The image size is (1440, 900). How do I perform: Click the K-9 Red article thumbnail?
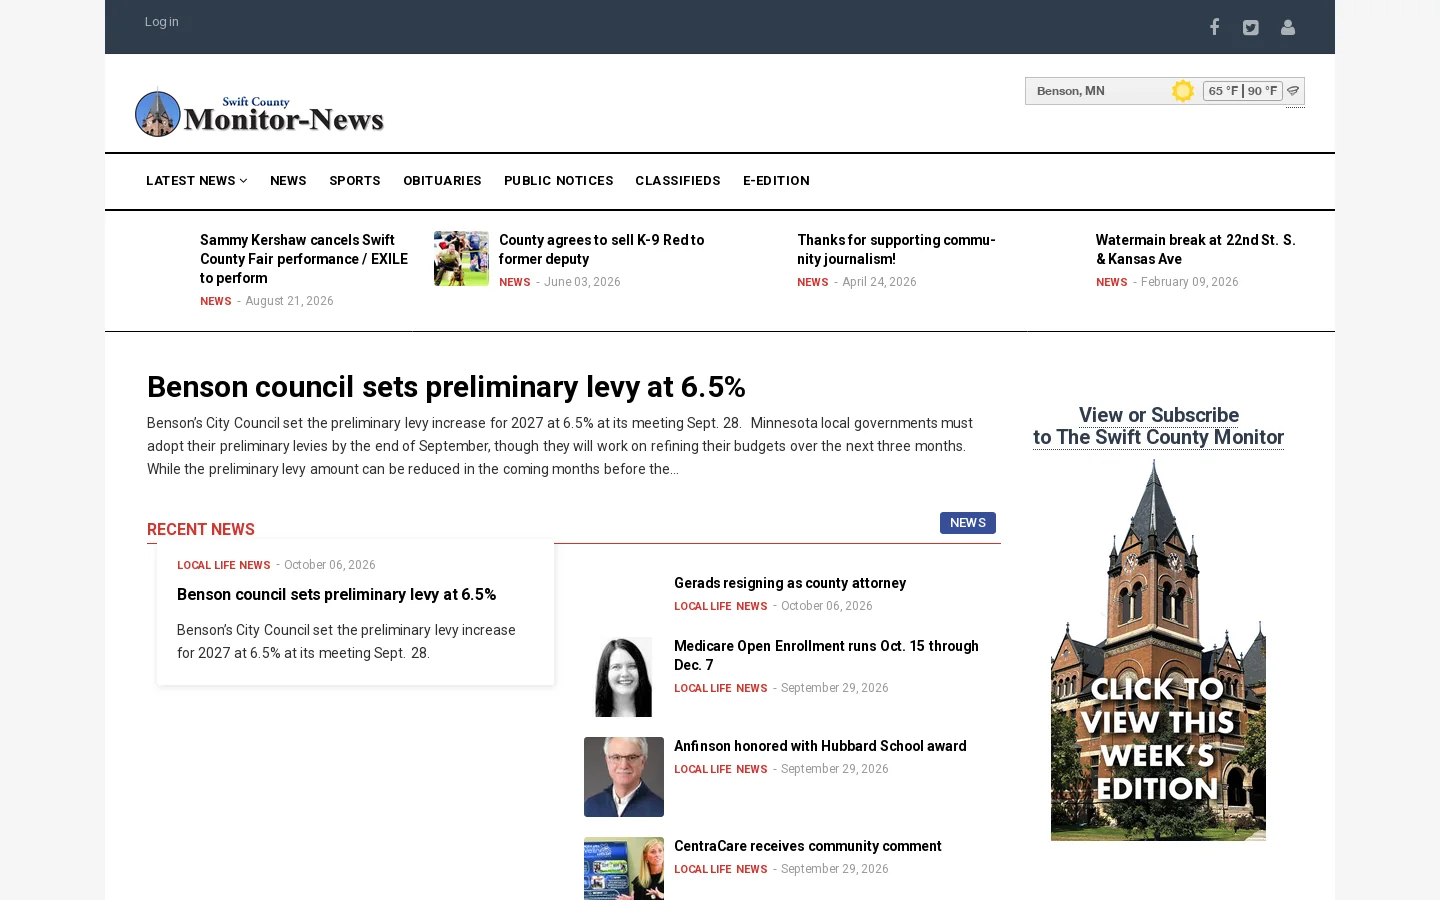point(461,258)
